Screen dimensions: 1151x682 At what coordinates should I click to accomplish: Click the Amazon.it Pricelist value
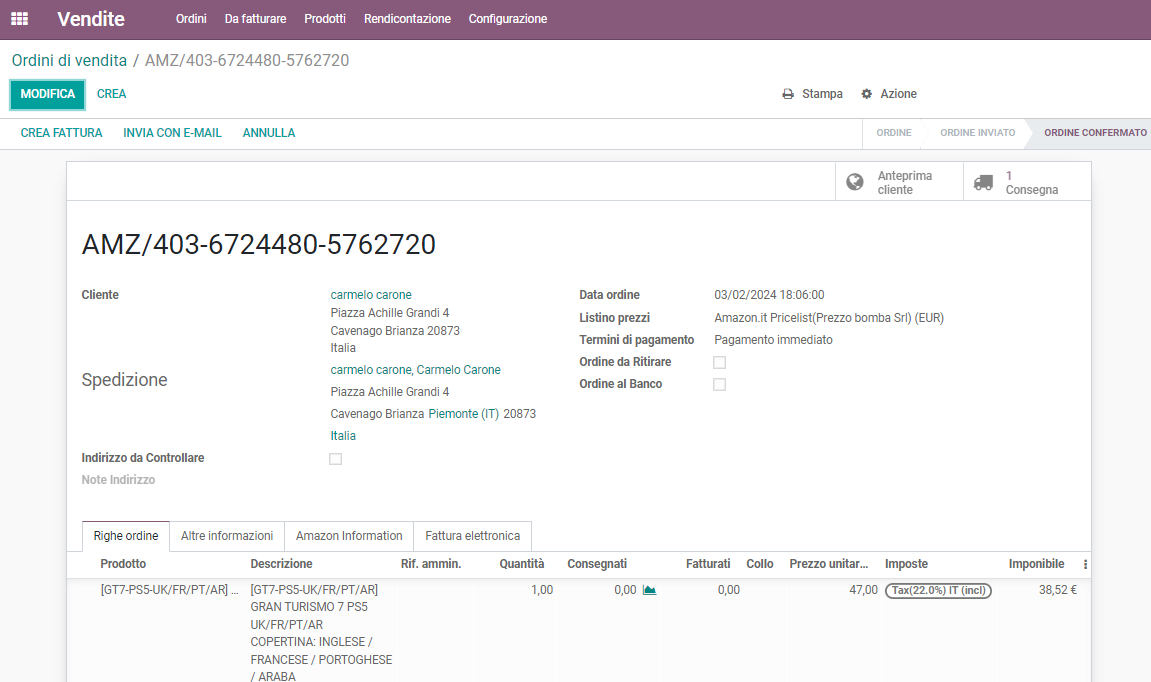click(x=829, y=318)
